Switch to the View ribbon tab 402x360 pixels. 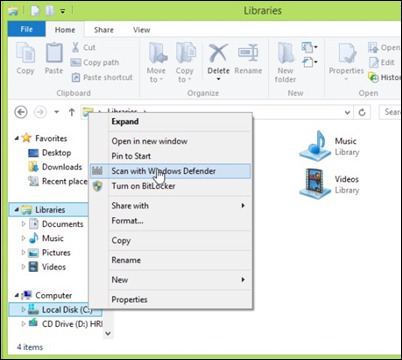coord(142,30)
